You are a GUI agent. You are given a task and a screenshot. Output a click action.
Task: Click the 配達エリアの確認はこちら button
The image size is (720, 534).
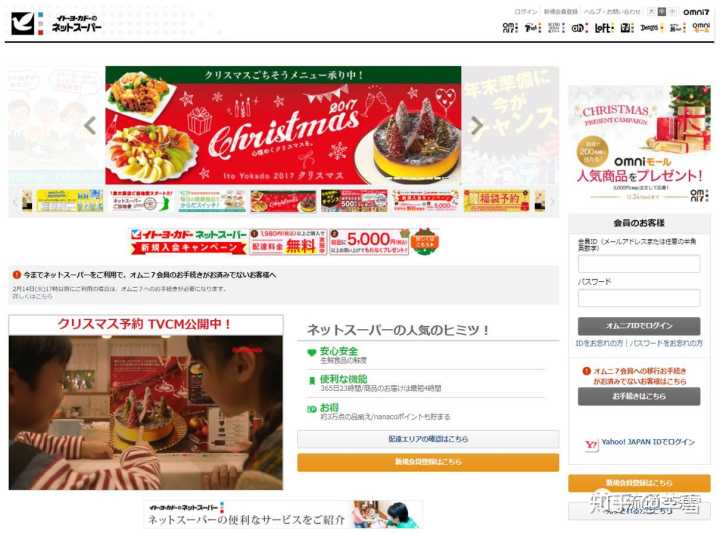pyautogui.click(x=428, y=439)
